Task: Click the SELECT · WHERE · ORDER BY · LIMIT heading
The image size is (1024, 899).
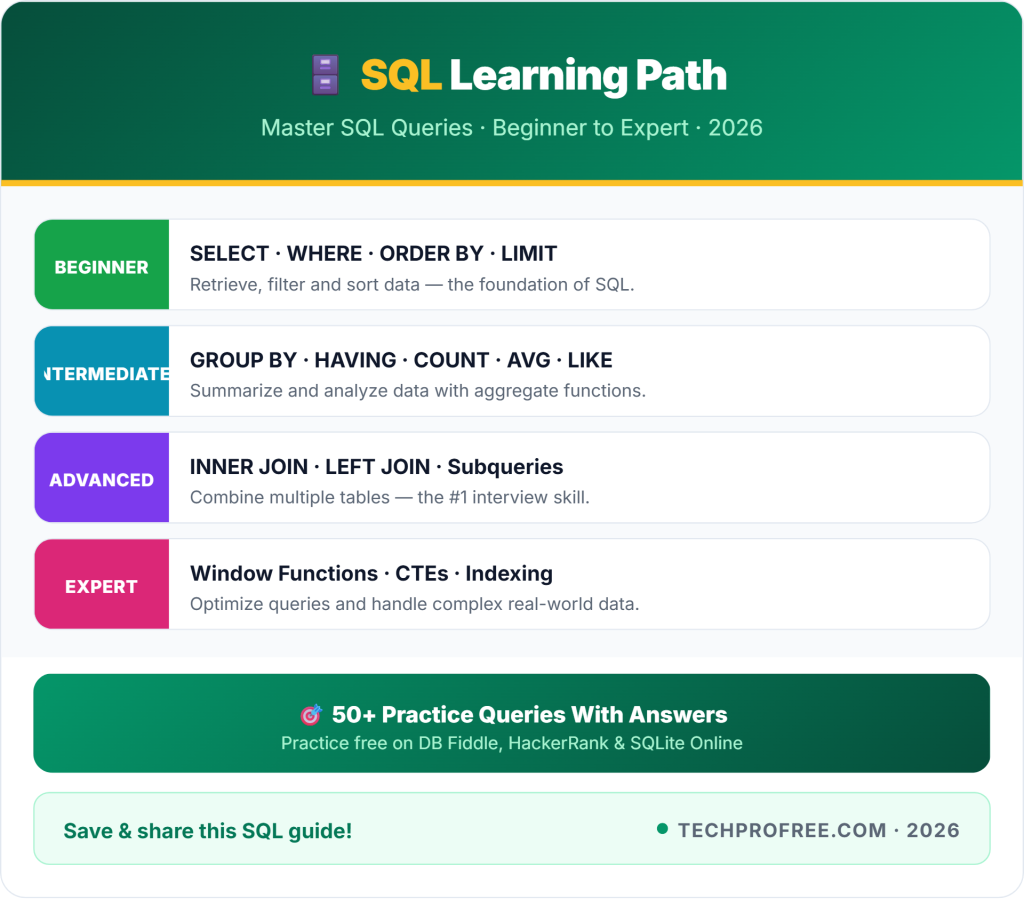Action: [x=374, y=253]
